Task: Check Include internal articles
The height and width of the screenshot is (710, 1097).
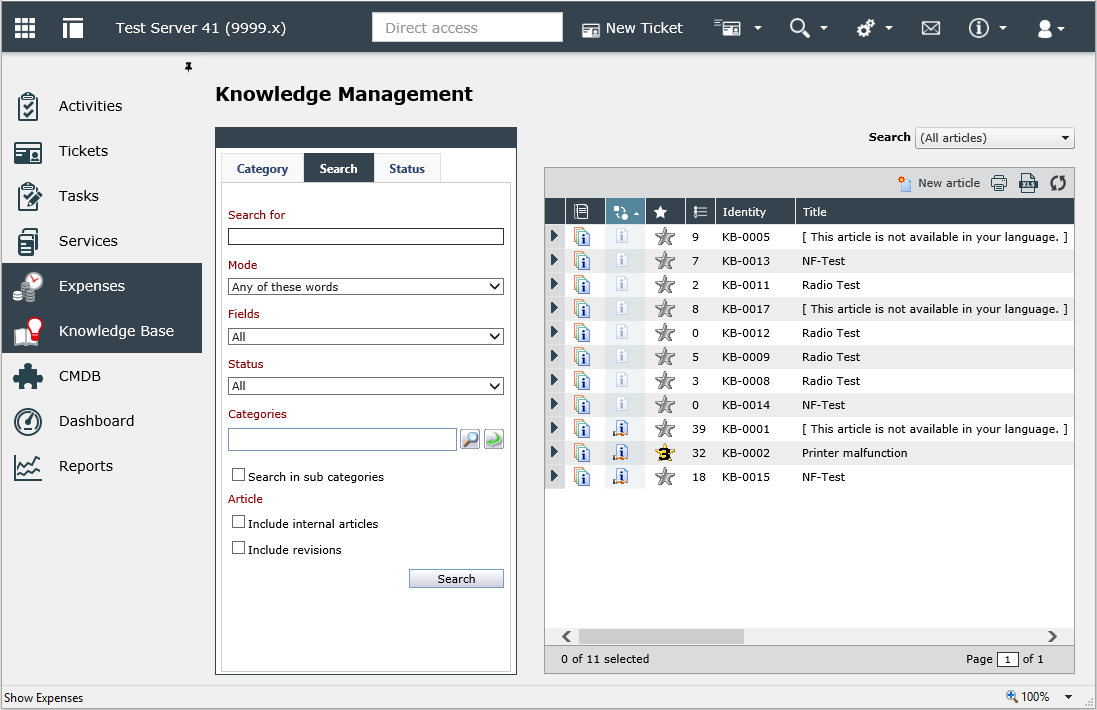Action: point(239,522)
